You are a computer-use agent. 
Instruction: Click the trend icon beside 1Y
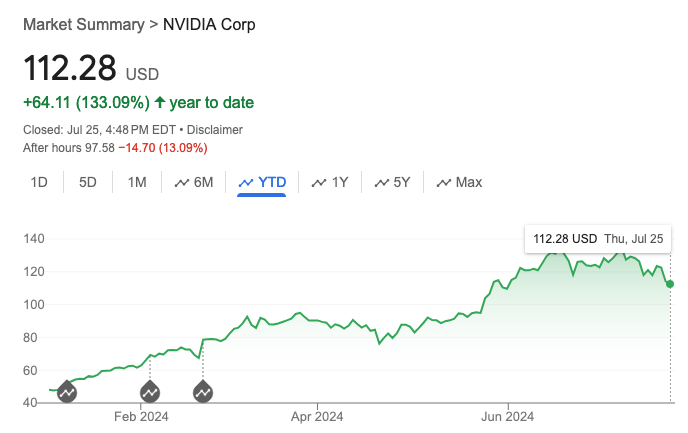[319, 183]
